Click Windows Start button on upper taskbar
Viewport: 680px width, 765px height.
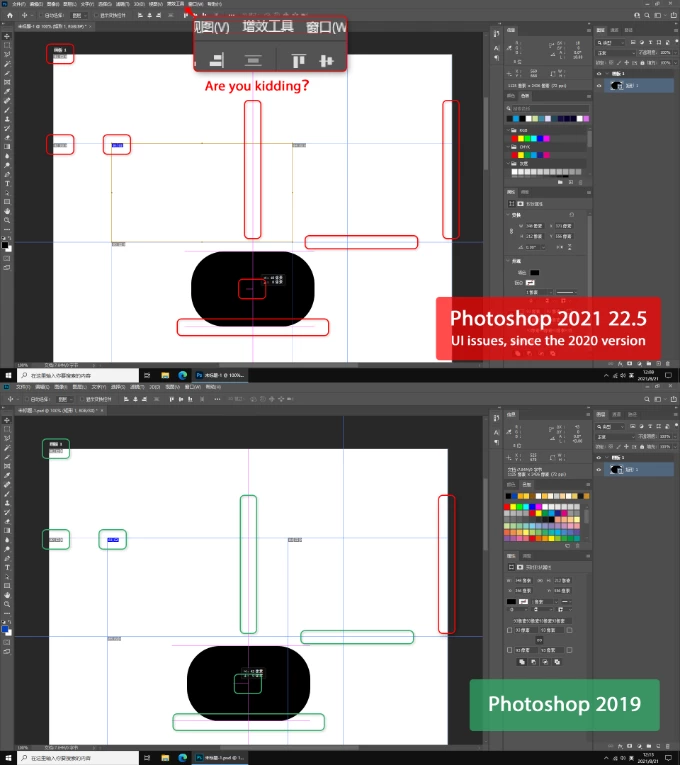pos(8,375)
